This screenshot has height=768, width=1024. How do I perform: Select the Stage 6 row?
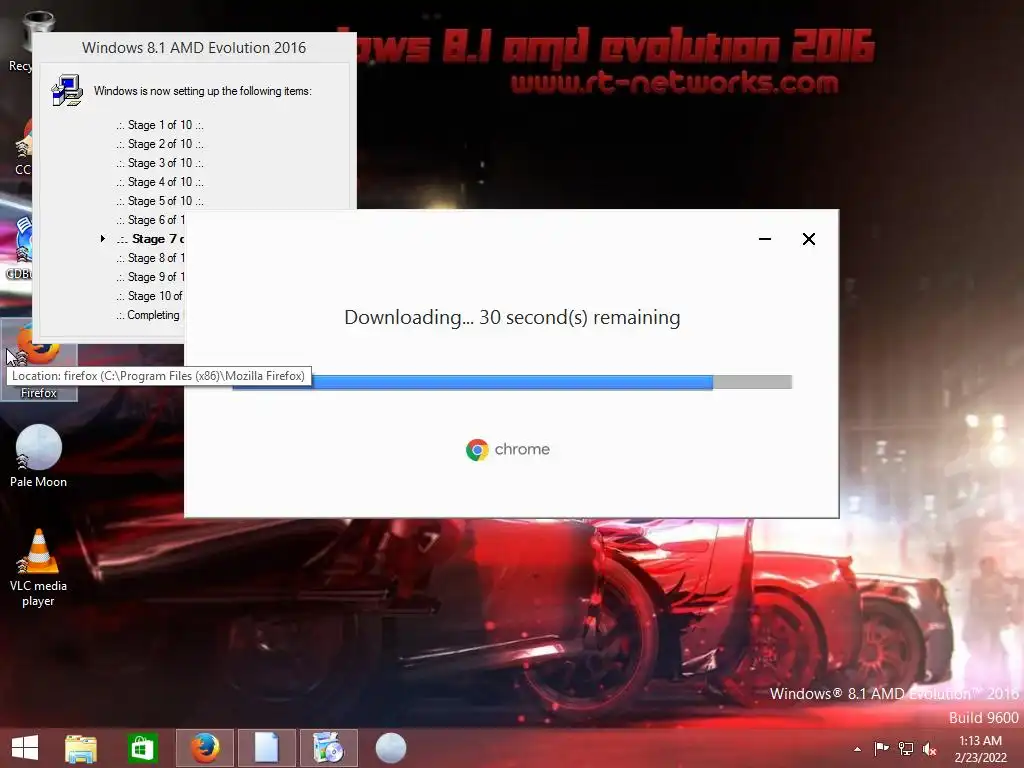151,220
